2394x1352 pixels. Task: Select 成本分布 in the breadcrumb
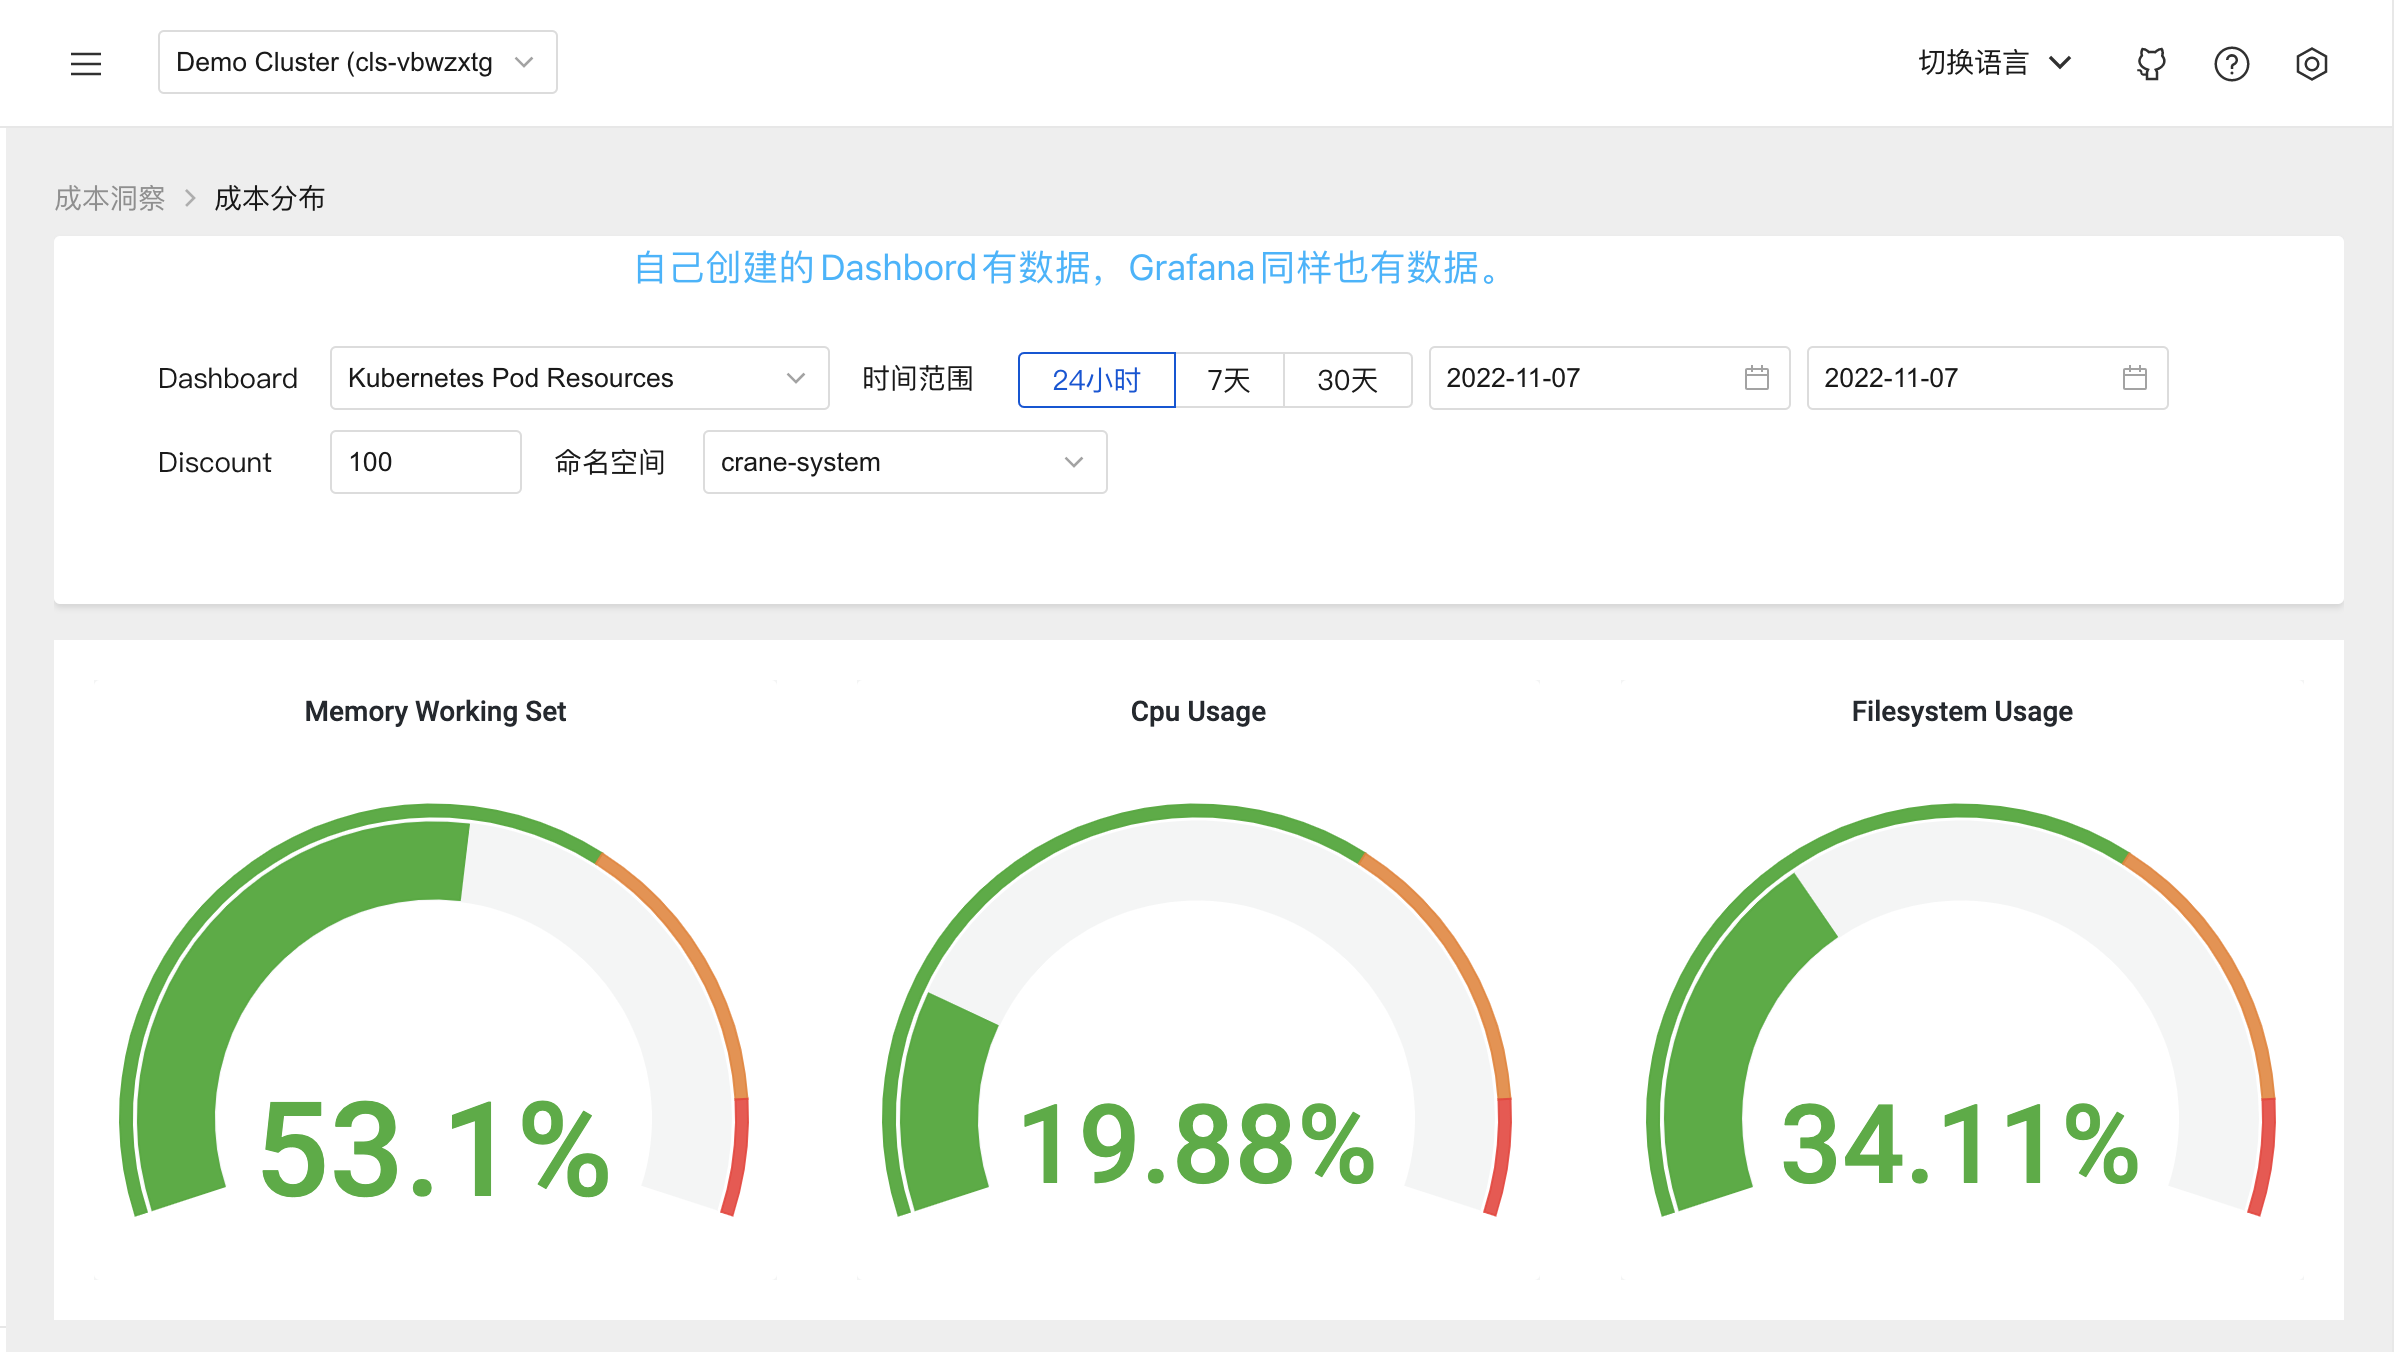269,198
